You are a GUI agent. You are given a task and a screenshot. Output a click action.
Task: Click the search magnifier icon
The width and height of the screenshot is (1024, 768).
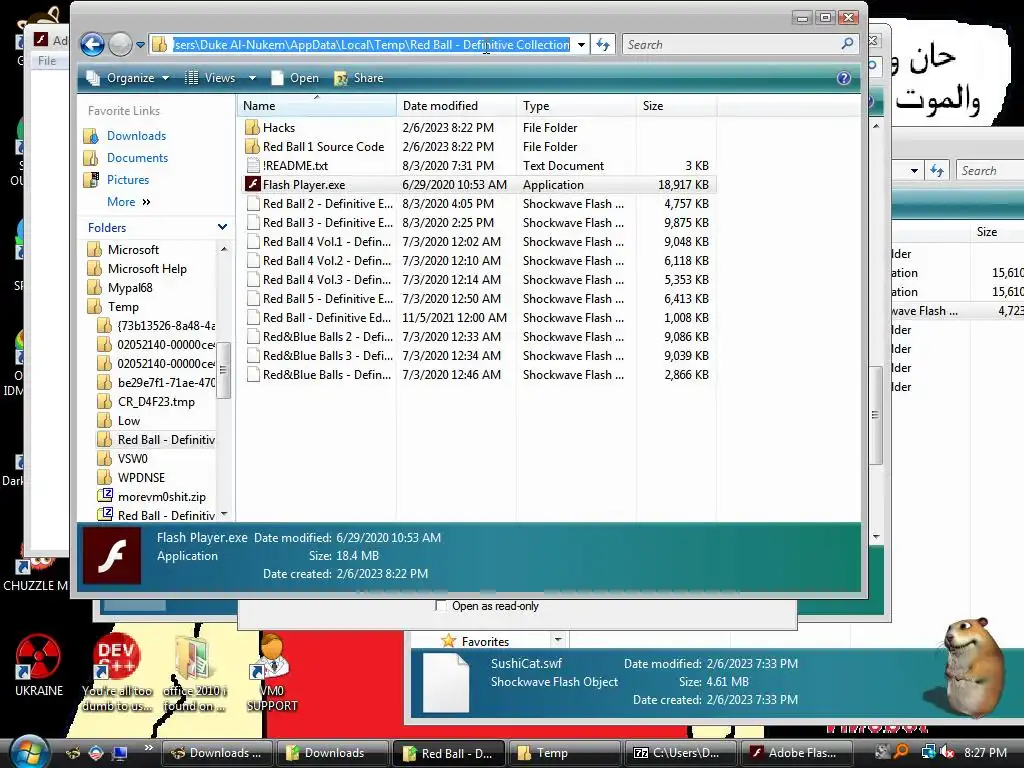[848, 44]
